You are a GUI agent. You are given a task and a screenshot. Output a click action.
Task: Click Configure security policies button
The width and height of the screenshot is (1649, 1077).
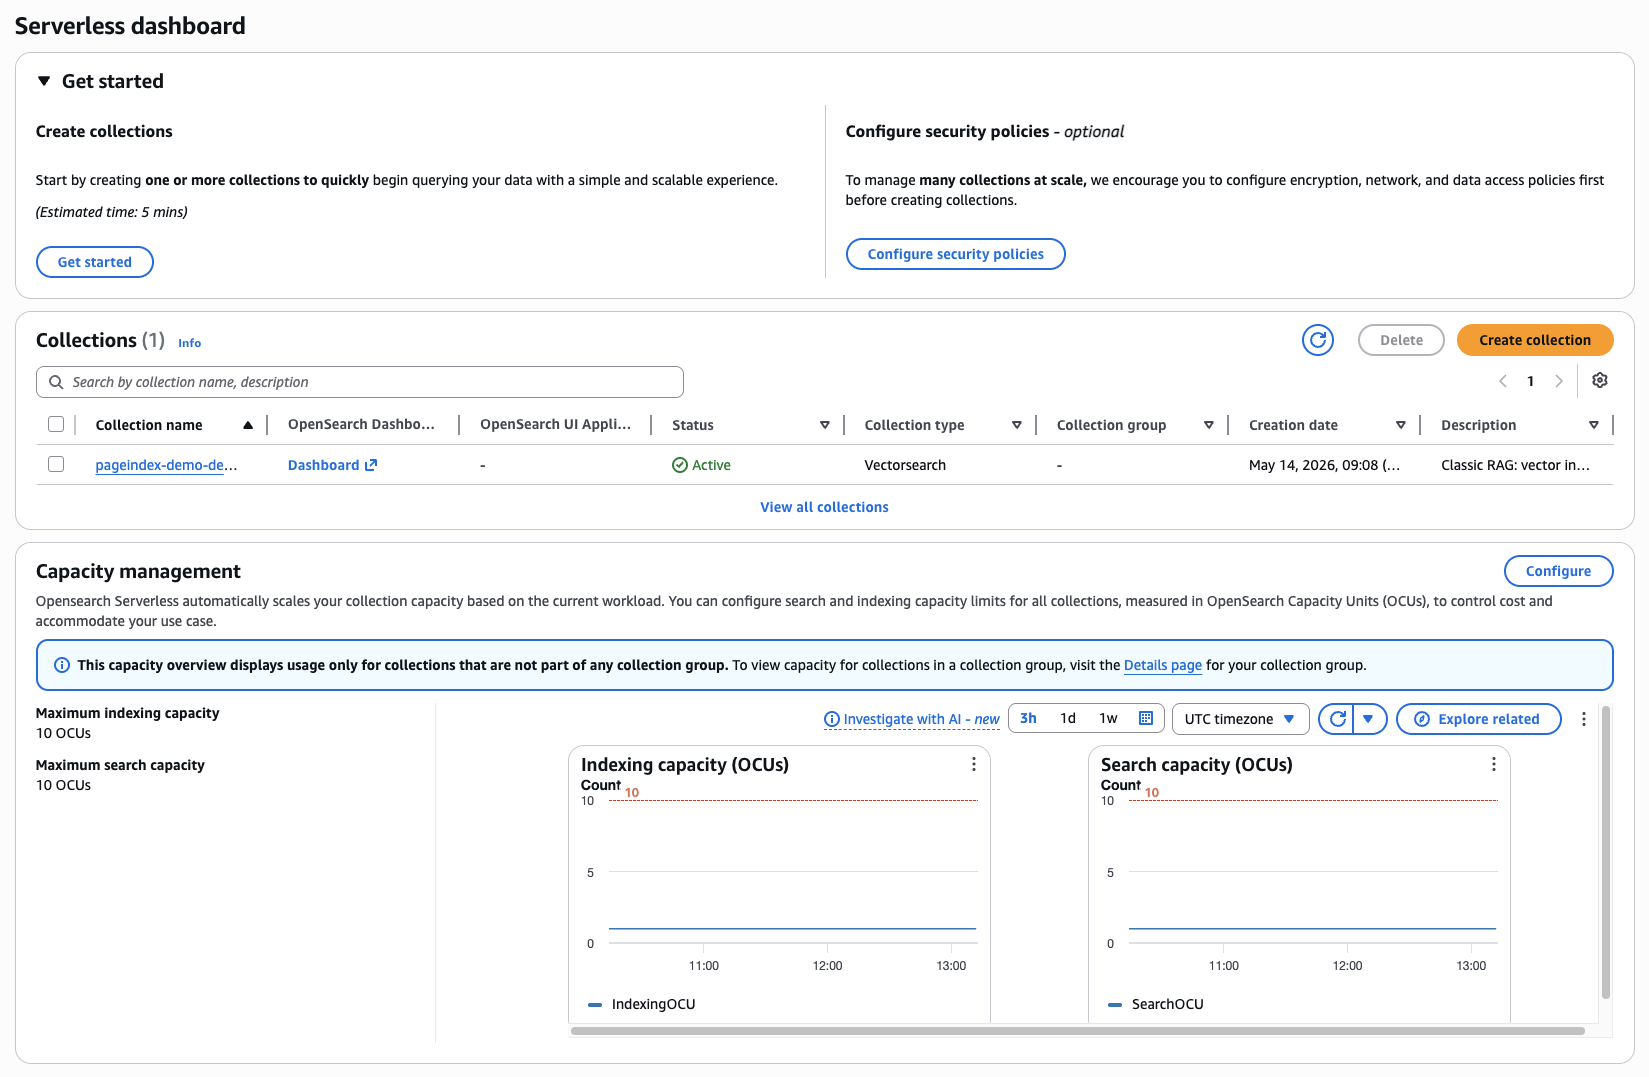pos(955,254)
